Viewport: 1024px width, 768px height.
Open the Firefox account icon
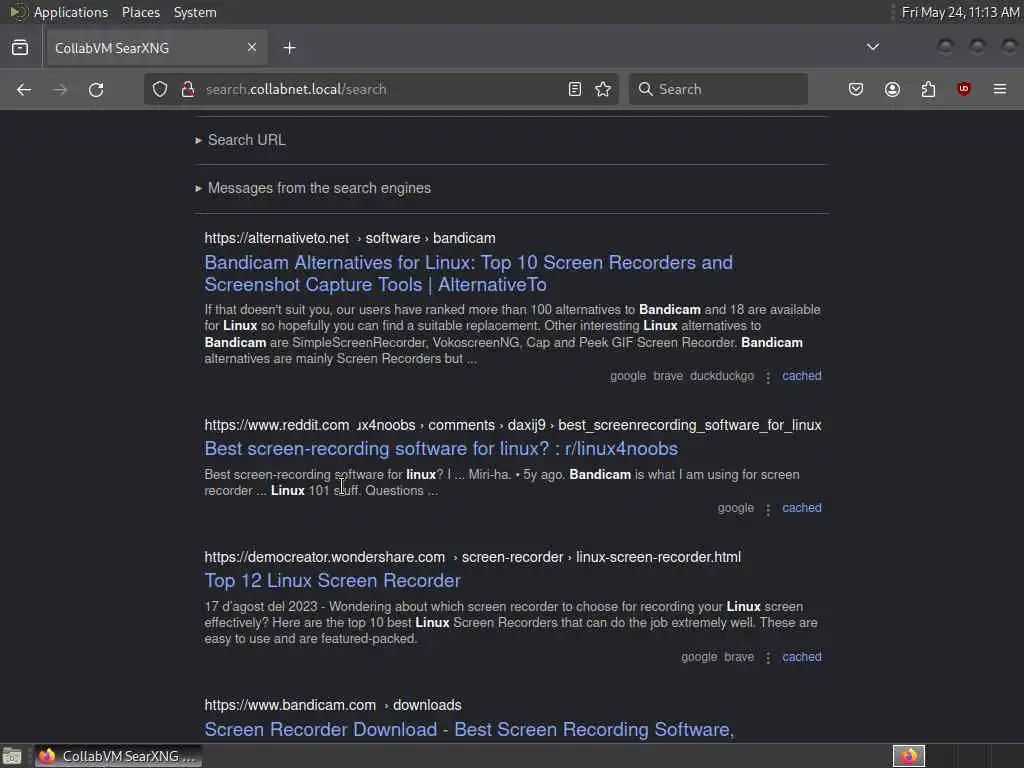coord(892,89)
